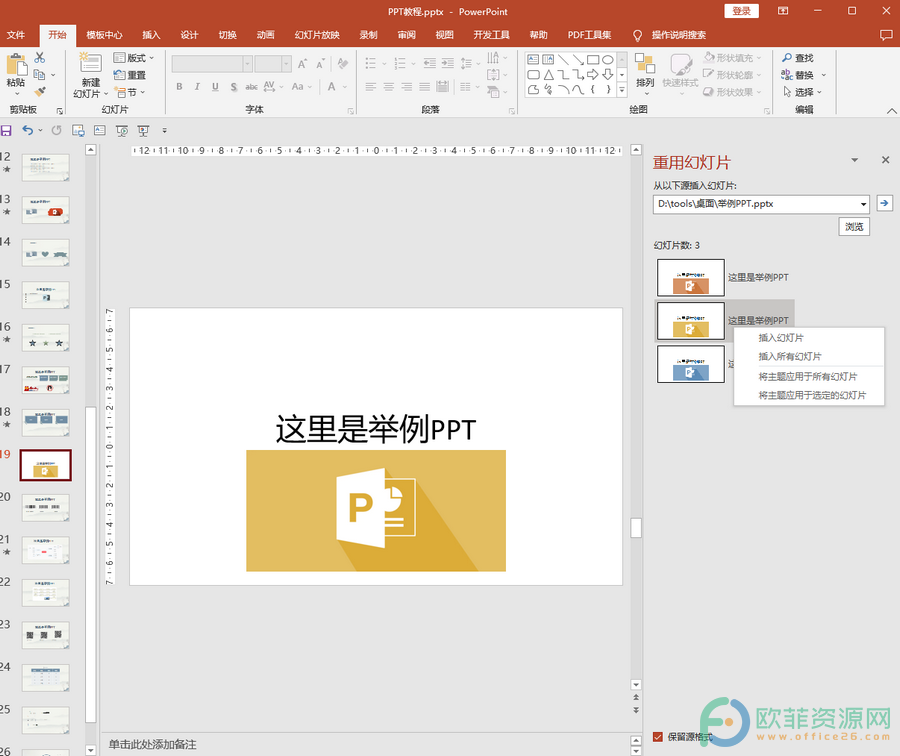Toggle left text alignment
The width and height of the screenshot is (900, 756).
click(x=371, y=87)
